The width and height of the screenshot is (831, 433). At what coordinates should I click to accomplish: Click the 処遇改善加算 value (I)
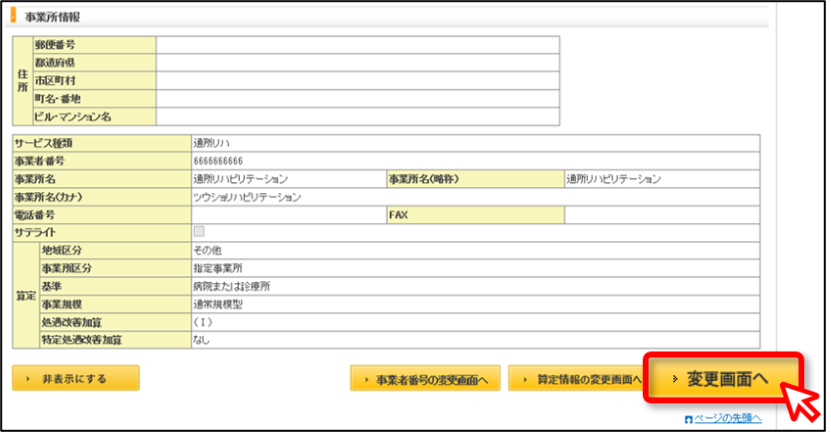203,322
